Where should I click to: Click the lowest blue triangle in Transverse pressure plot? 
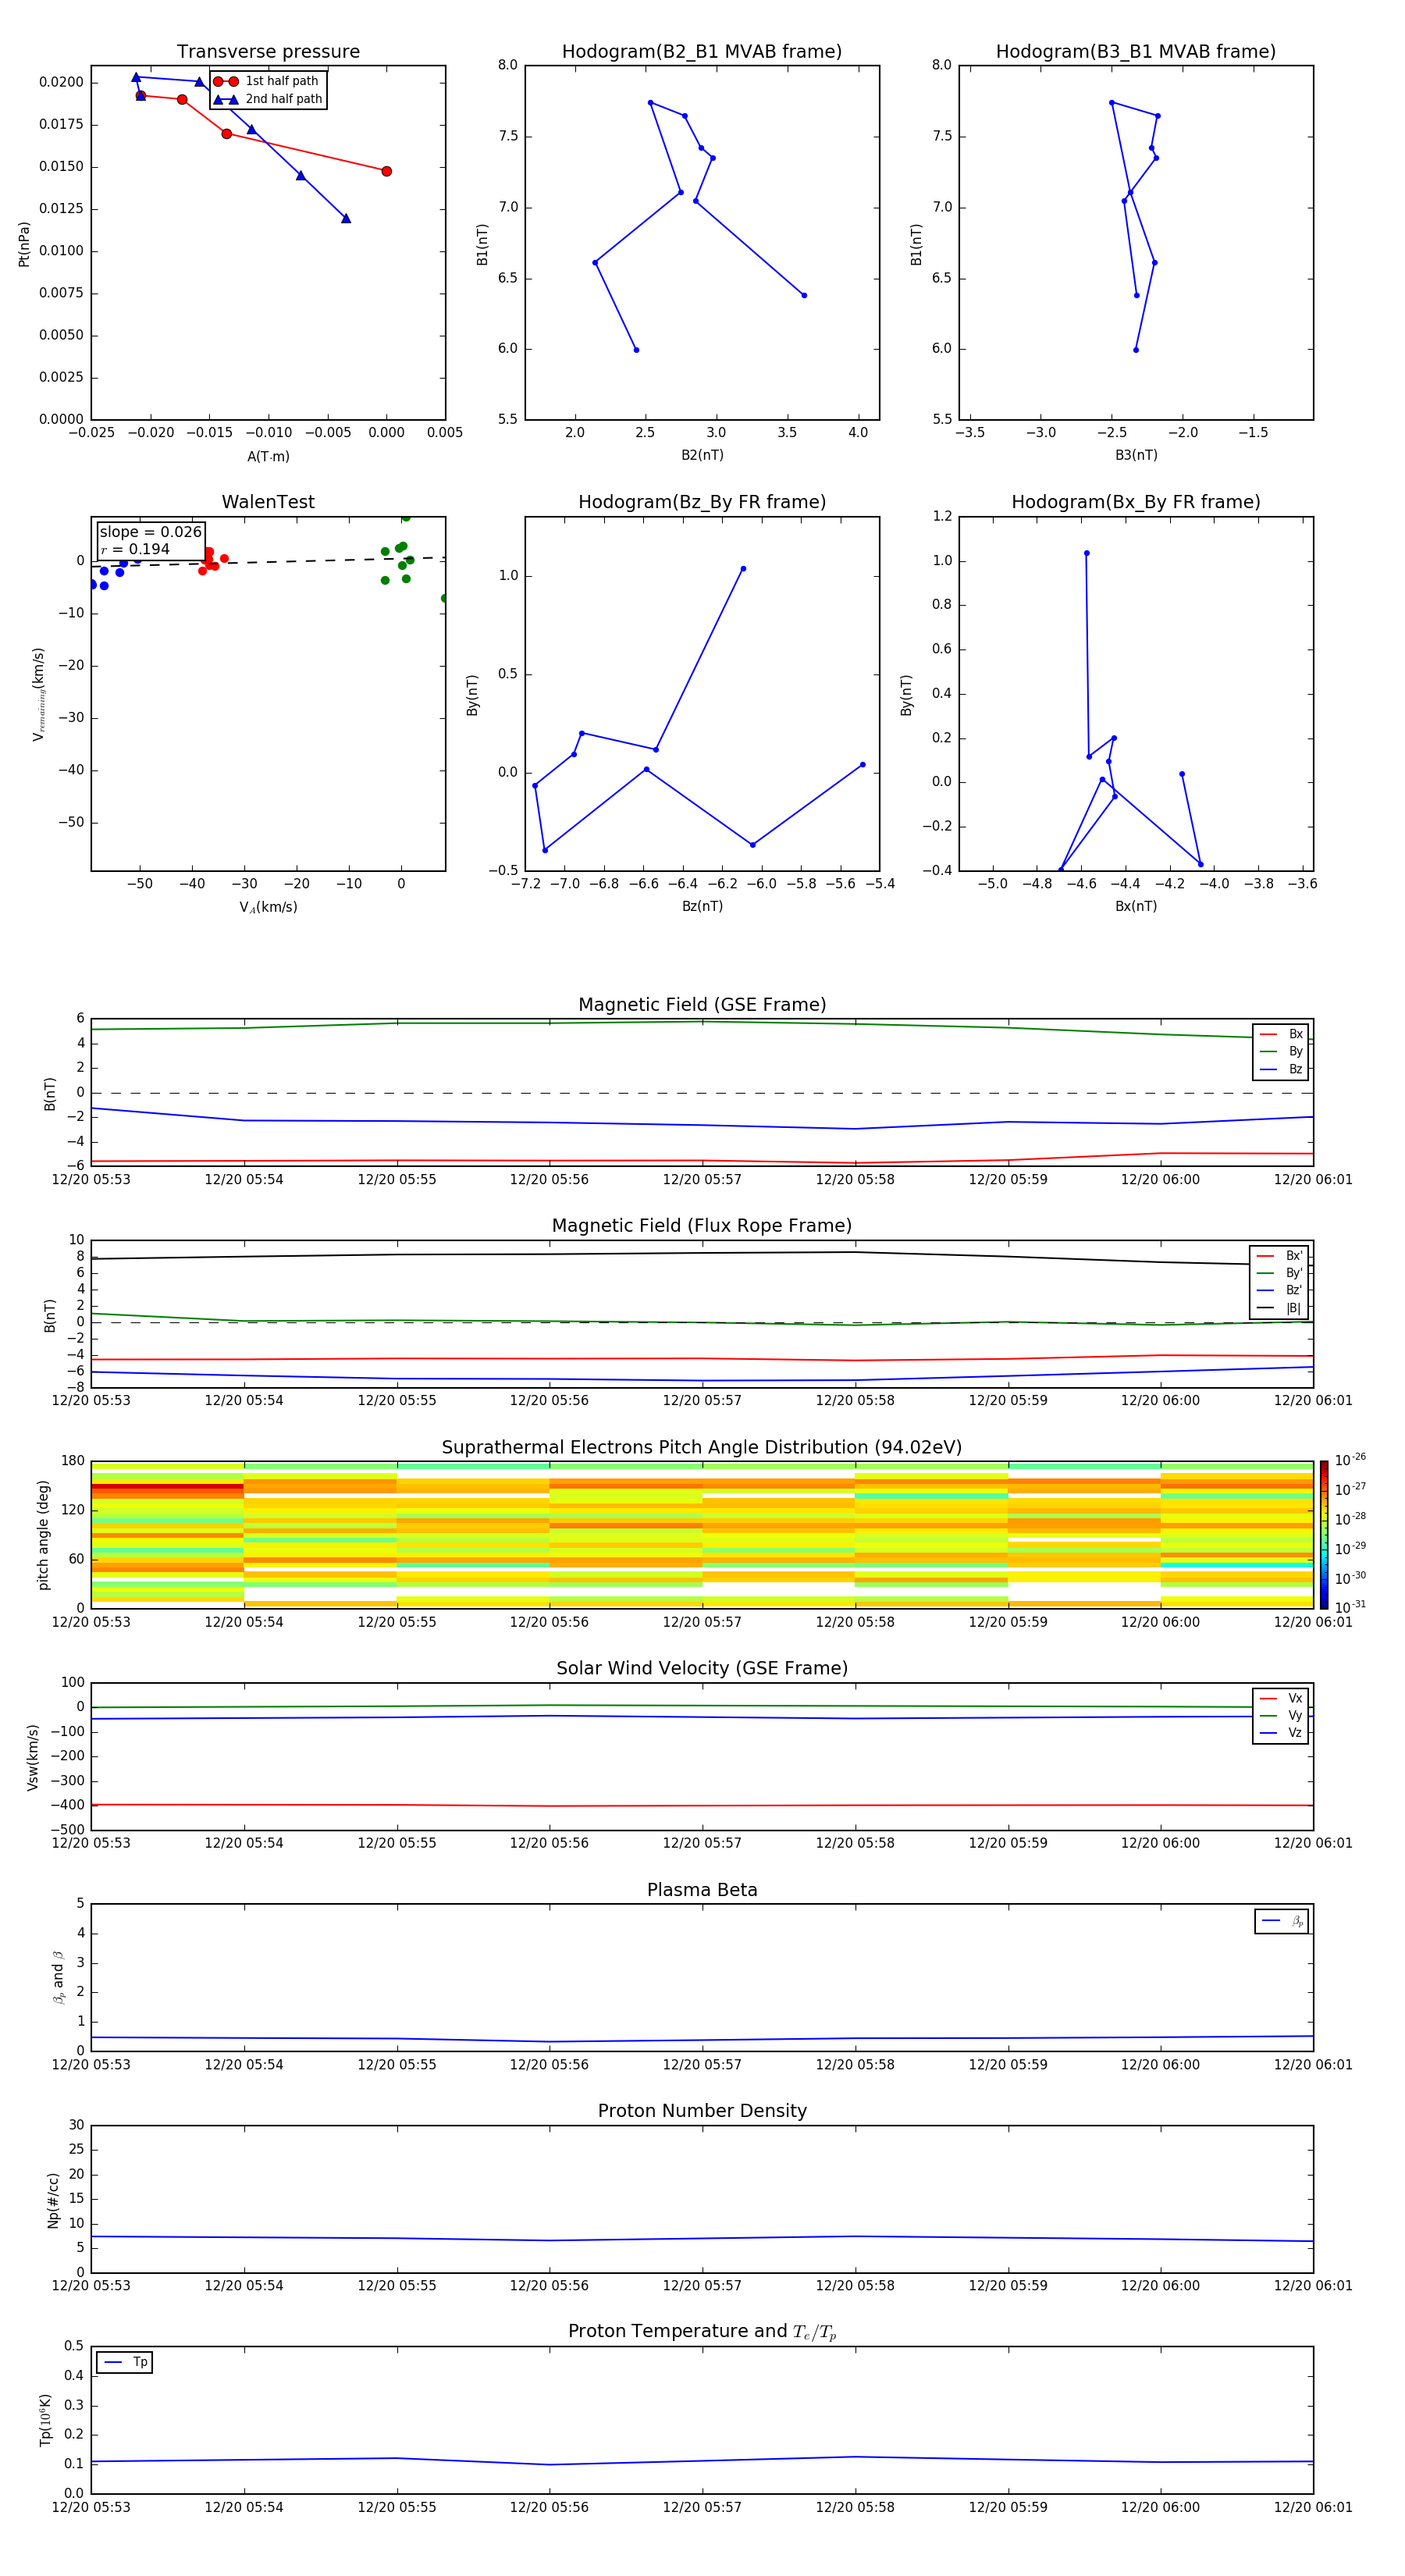[x=346, y=218]
